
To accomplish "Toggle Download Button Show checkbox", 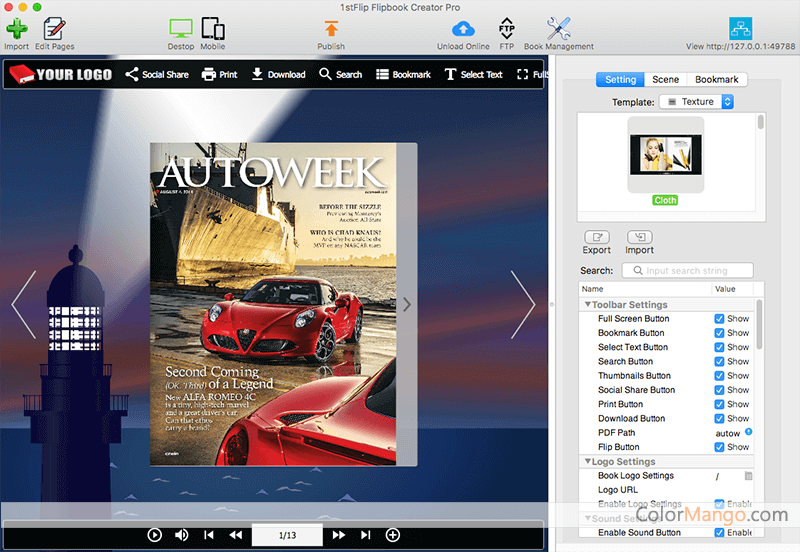I will [x=719, y=419].
